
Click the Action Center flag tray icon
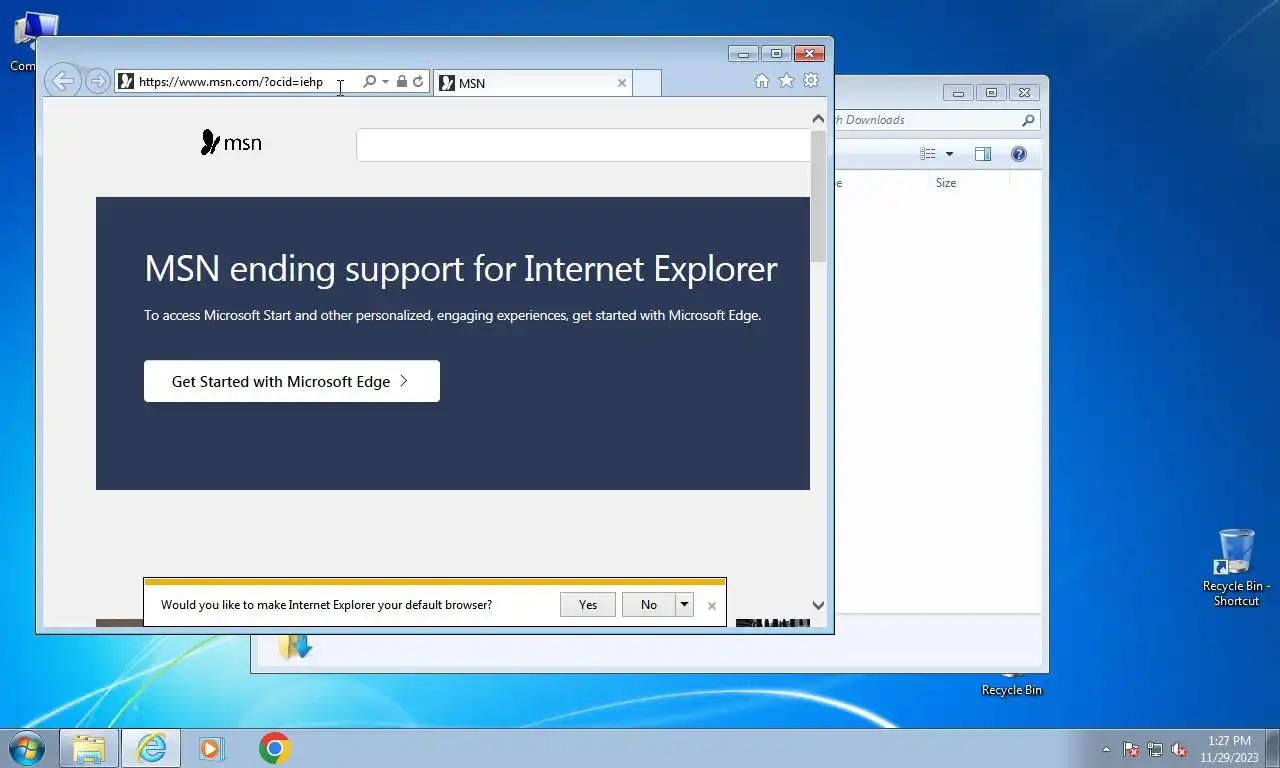[x=1131, y=749]
